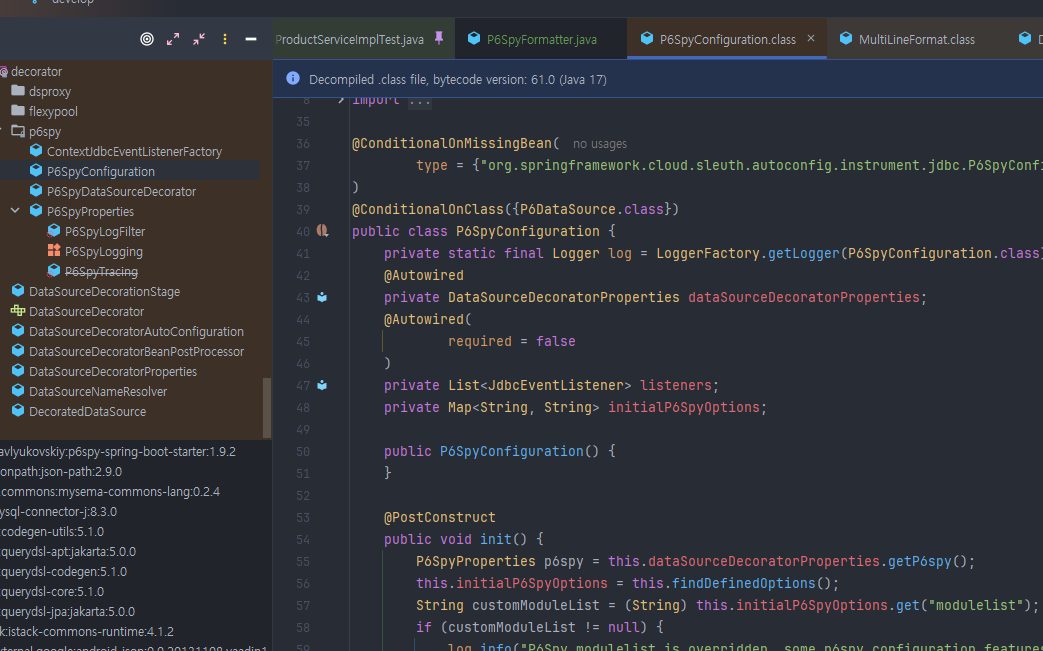This screenshot has width=1043, height=651.
Task: Click the project panel vertical scrollbar
Action: pos(266,407)
